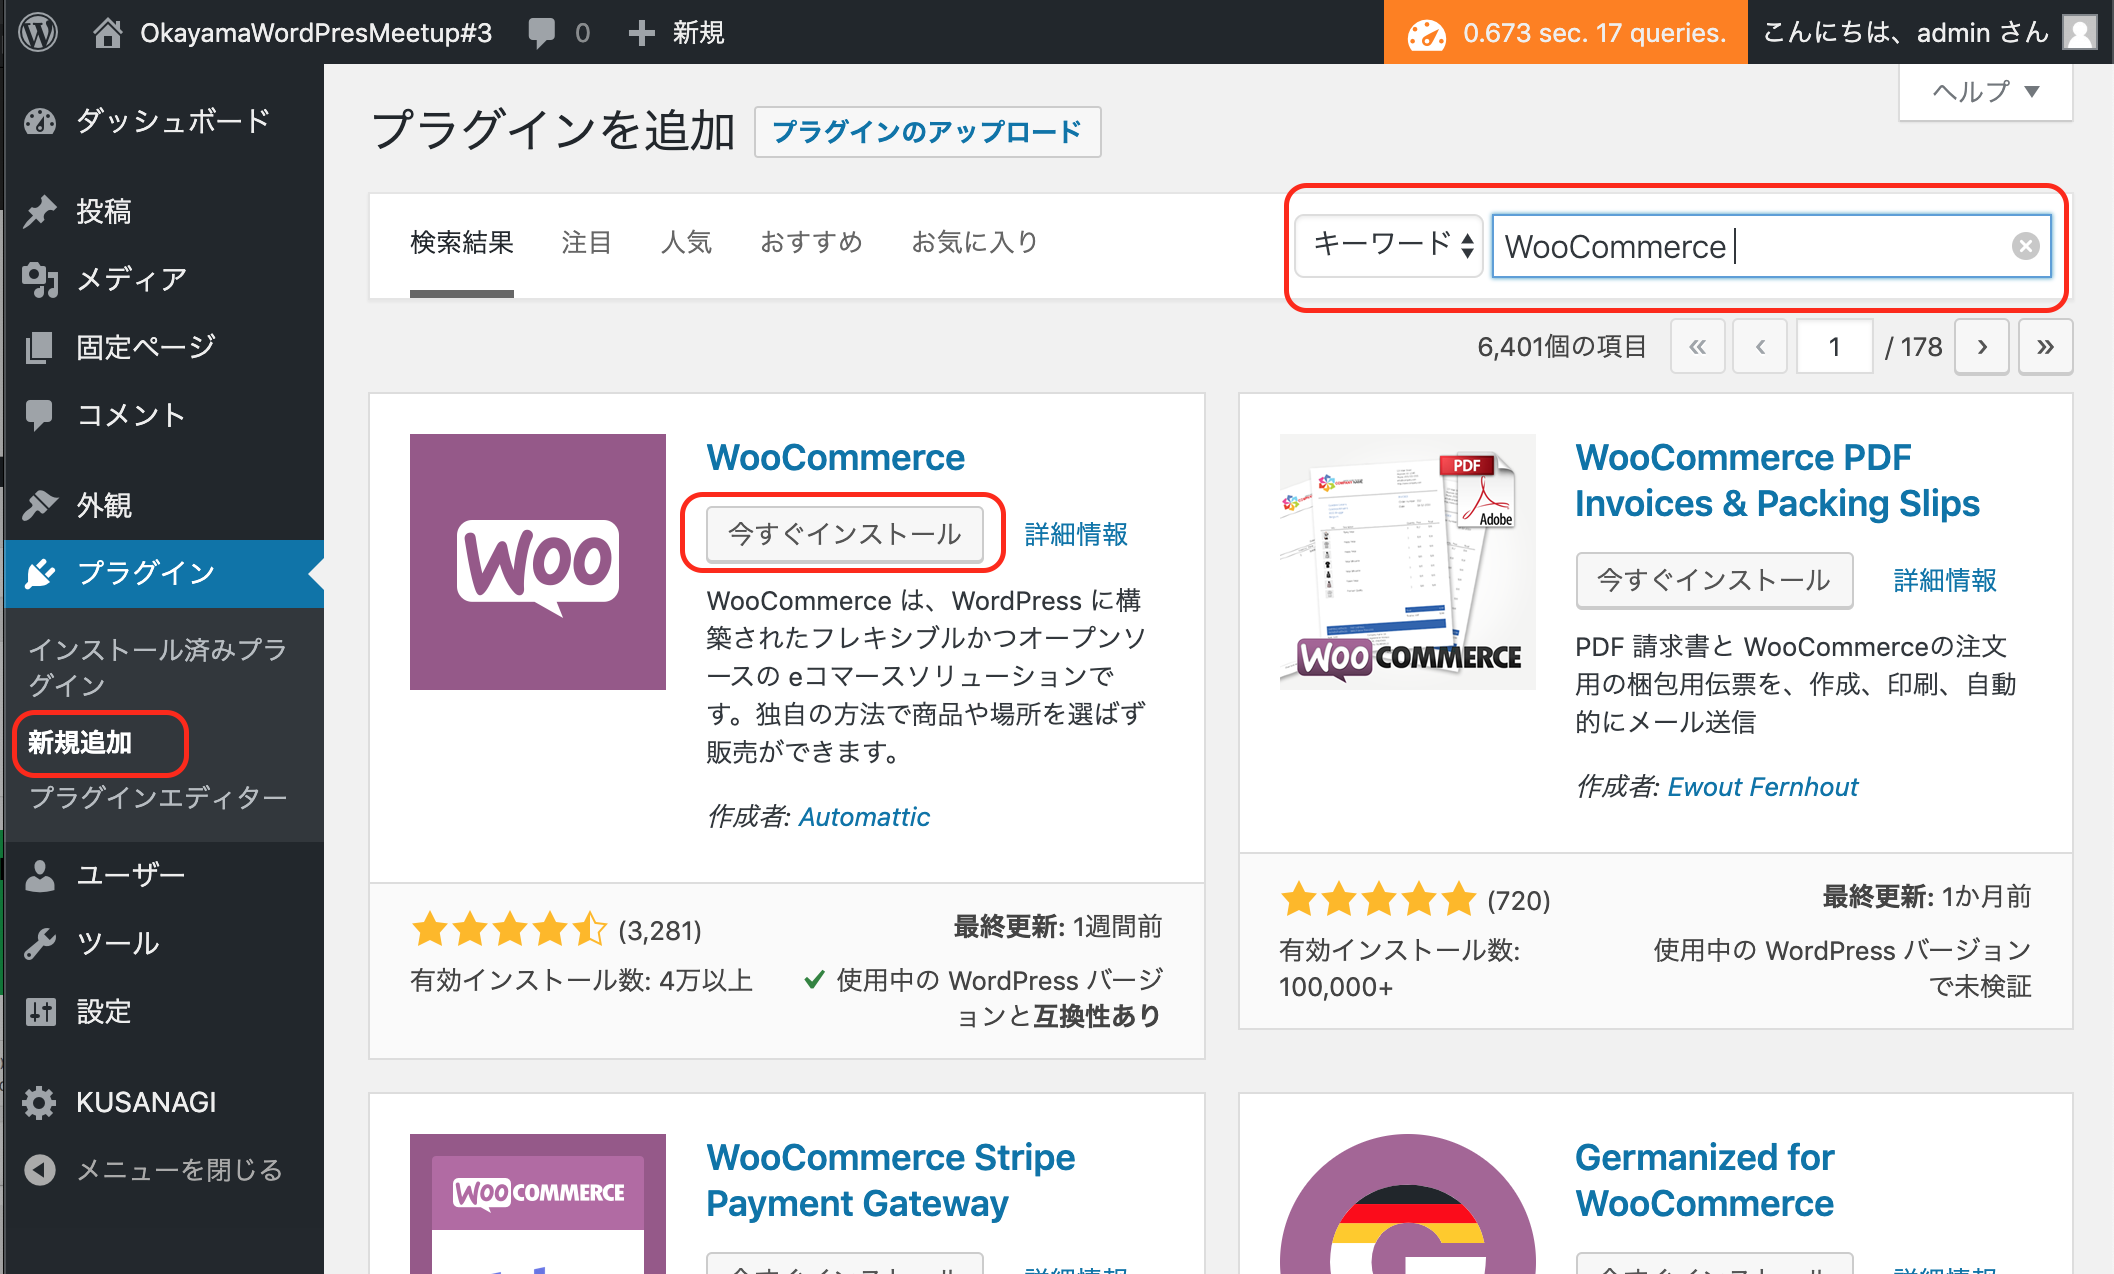Open the site home icon
The width and height of the screenshot is (2114, 1274).
107,33
